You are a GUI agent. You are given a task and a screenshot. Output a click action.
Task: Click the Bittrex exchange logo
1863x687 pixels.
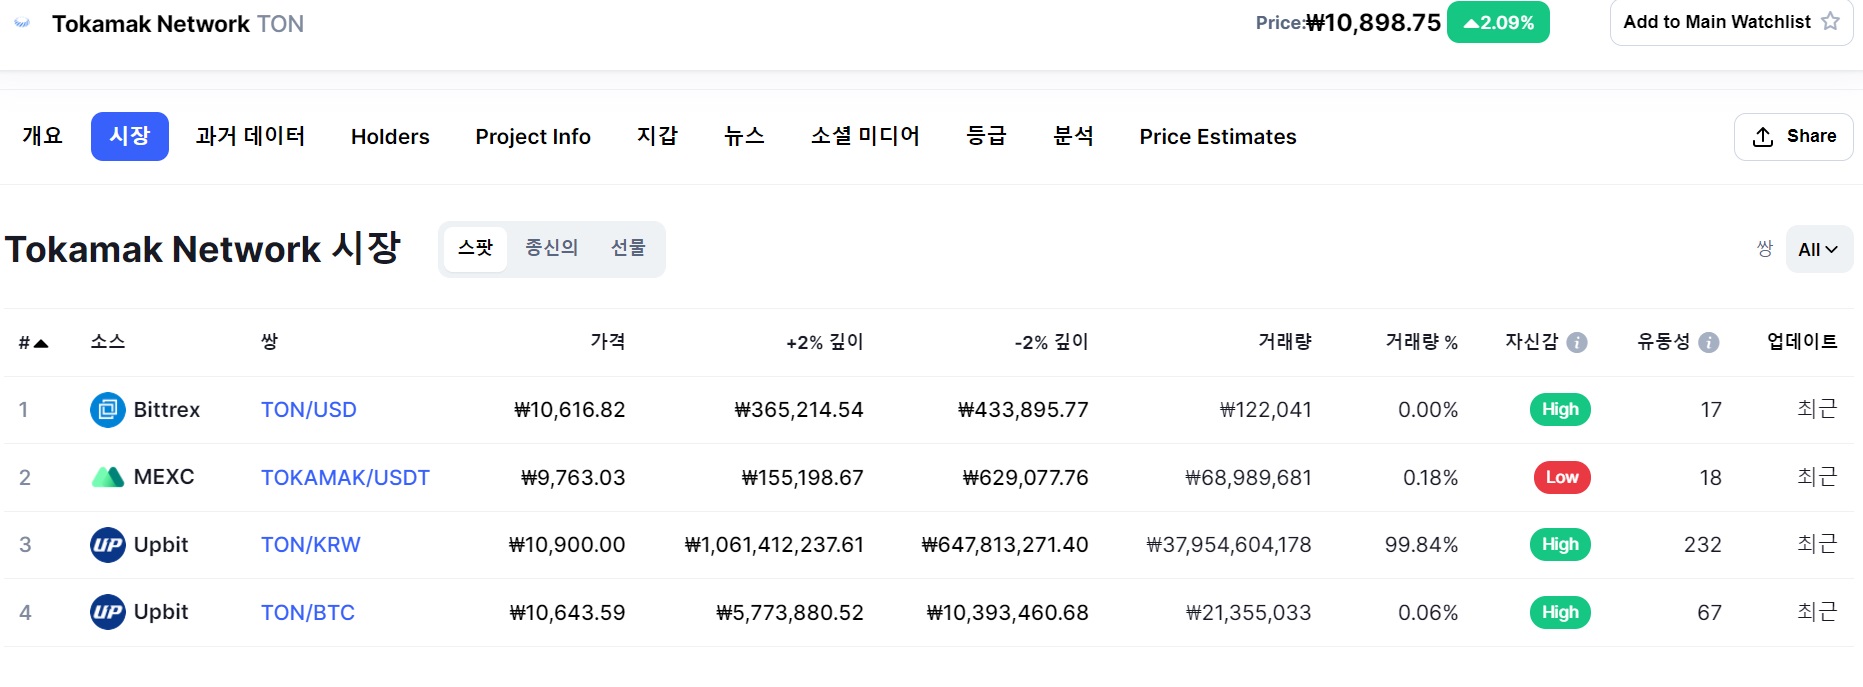click(108, 410)
